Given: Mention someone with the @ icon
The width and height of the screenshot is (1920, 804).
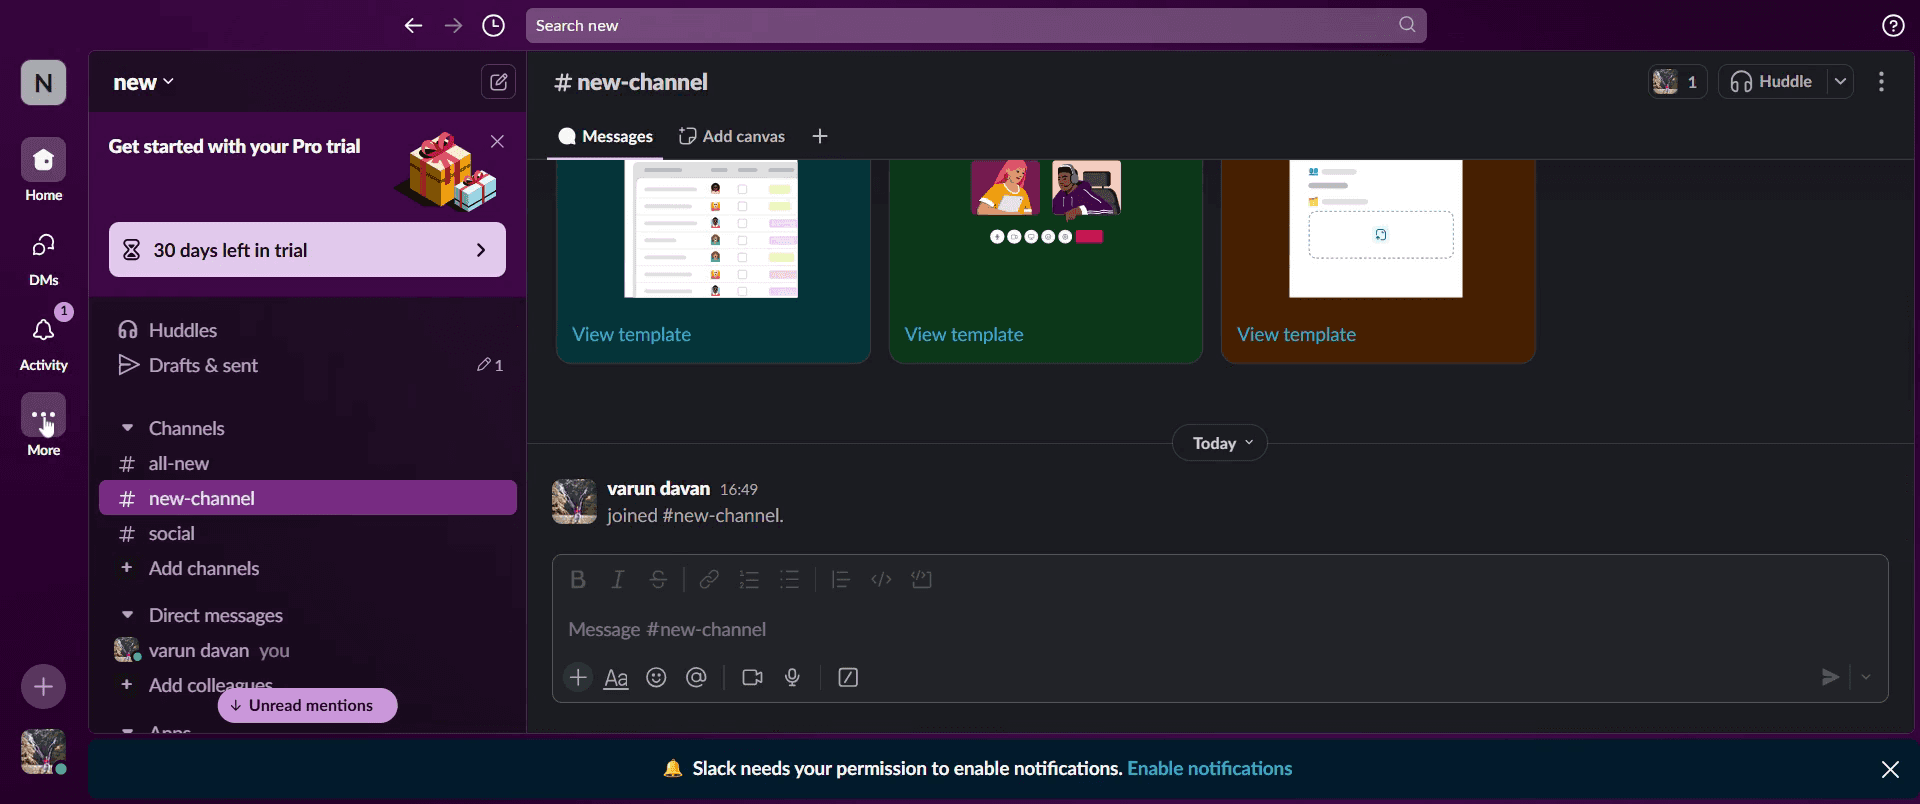Looking at the screenshot, I should pos(696,678).
